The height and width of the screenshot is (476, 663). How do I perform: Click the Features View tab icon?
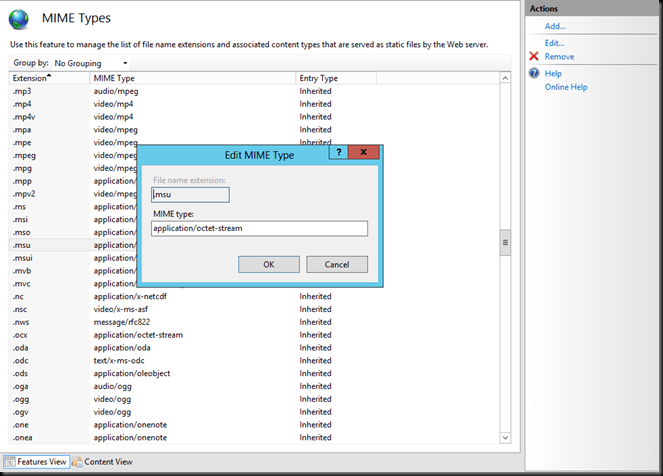(x=9, y=462)
